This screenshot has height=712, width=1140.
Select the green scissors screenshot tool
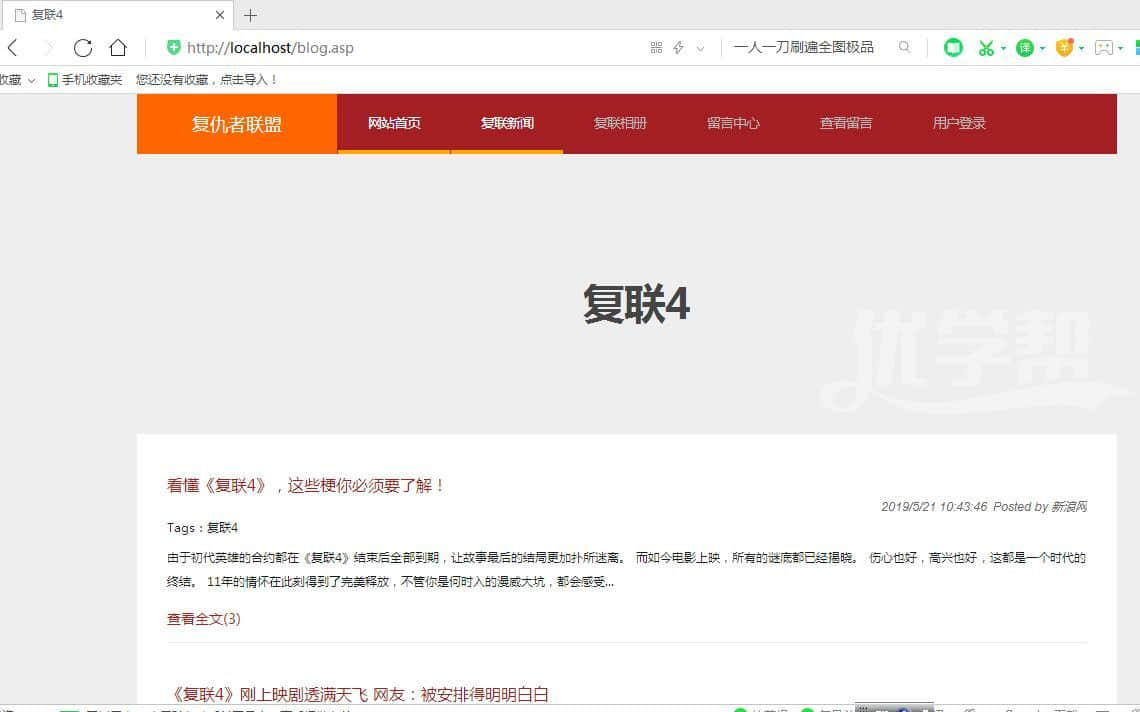tap(986, 48)
